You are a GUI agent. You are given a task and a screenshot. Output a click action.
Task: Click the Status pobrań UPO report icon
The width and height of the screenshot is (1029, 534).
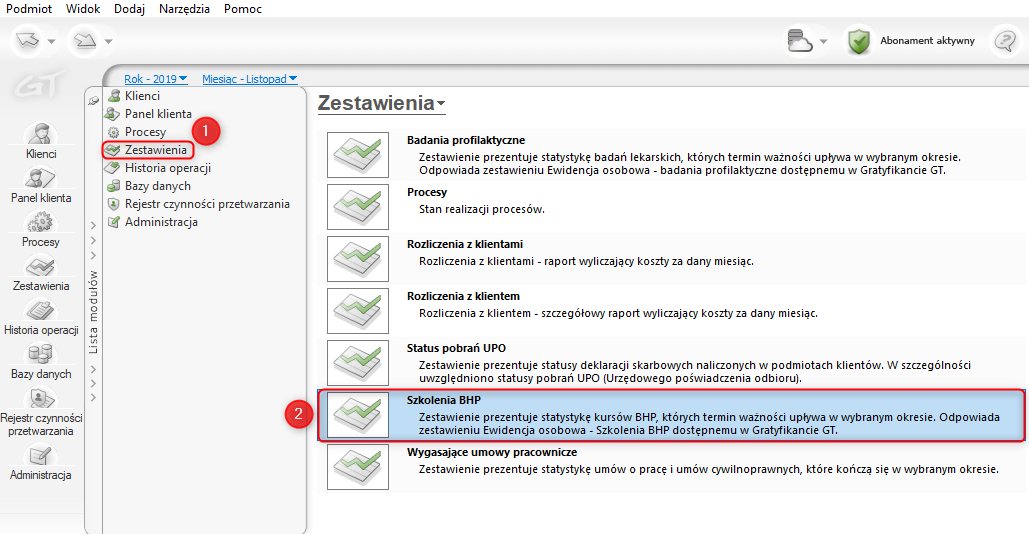[x=358, y=363]
